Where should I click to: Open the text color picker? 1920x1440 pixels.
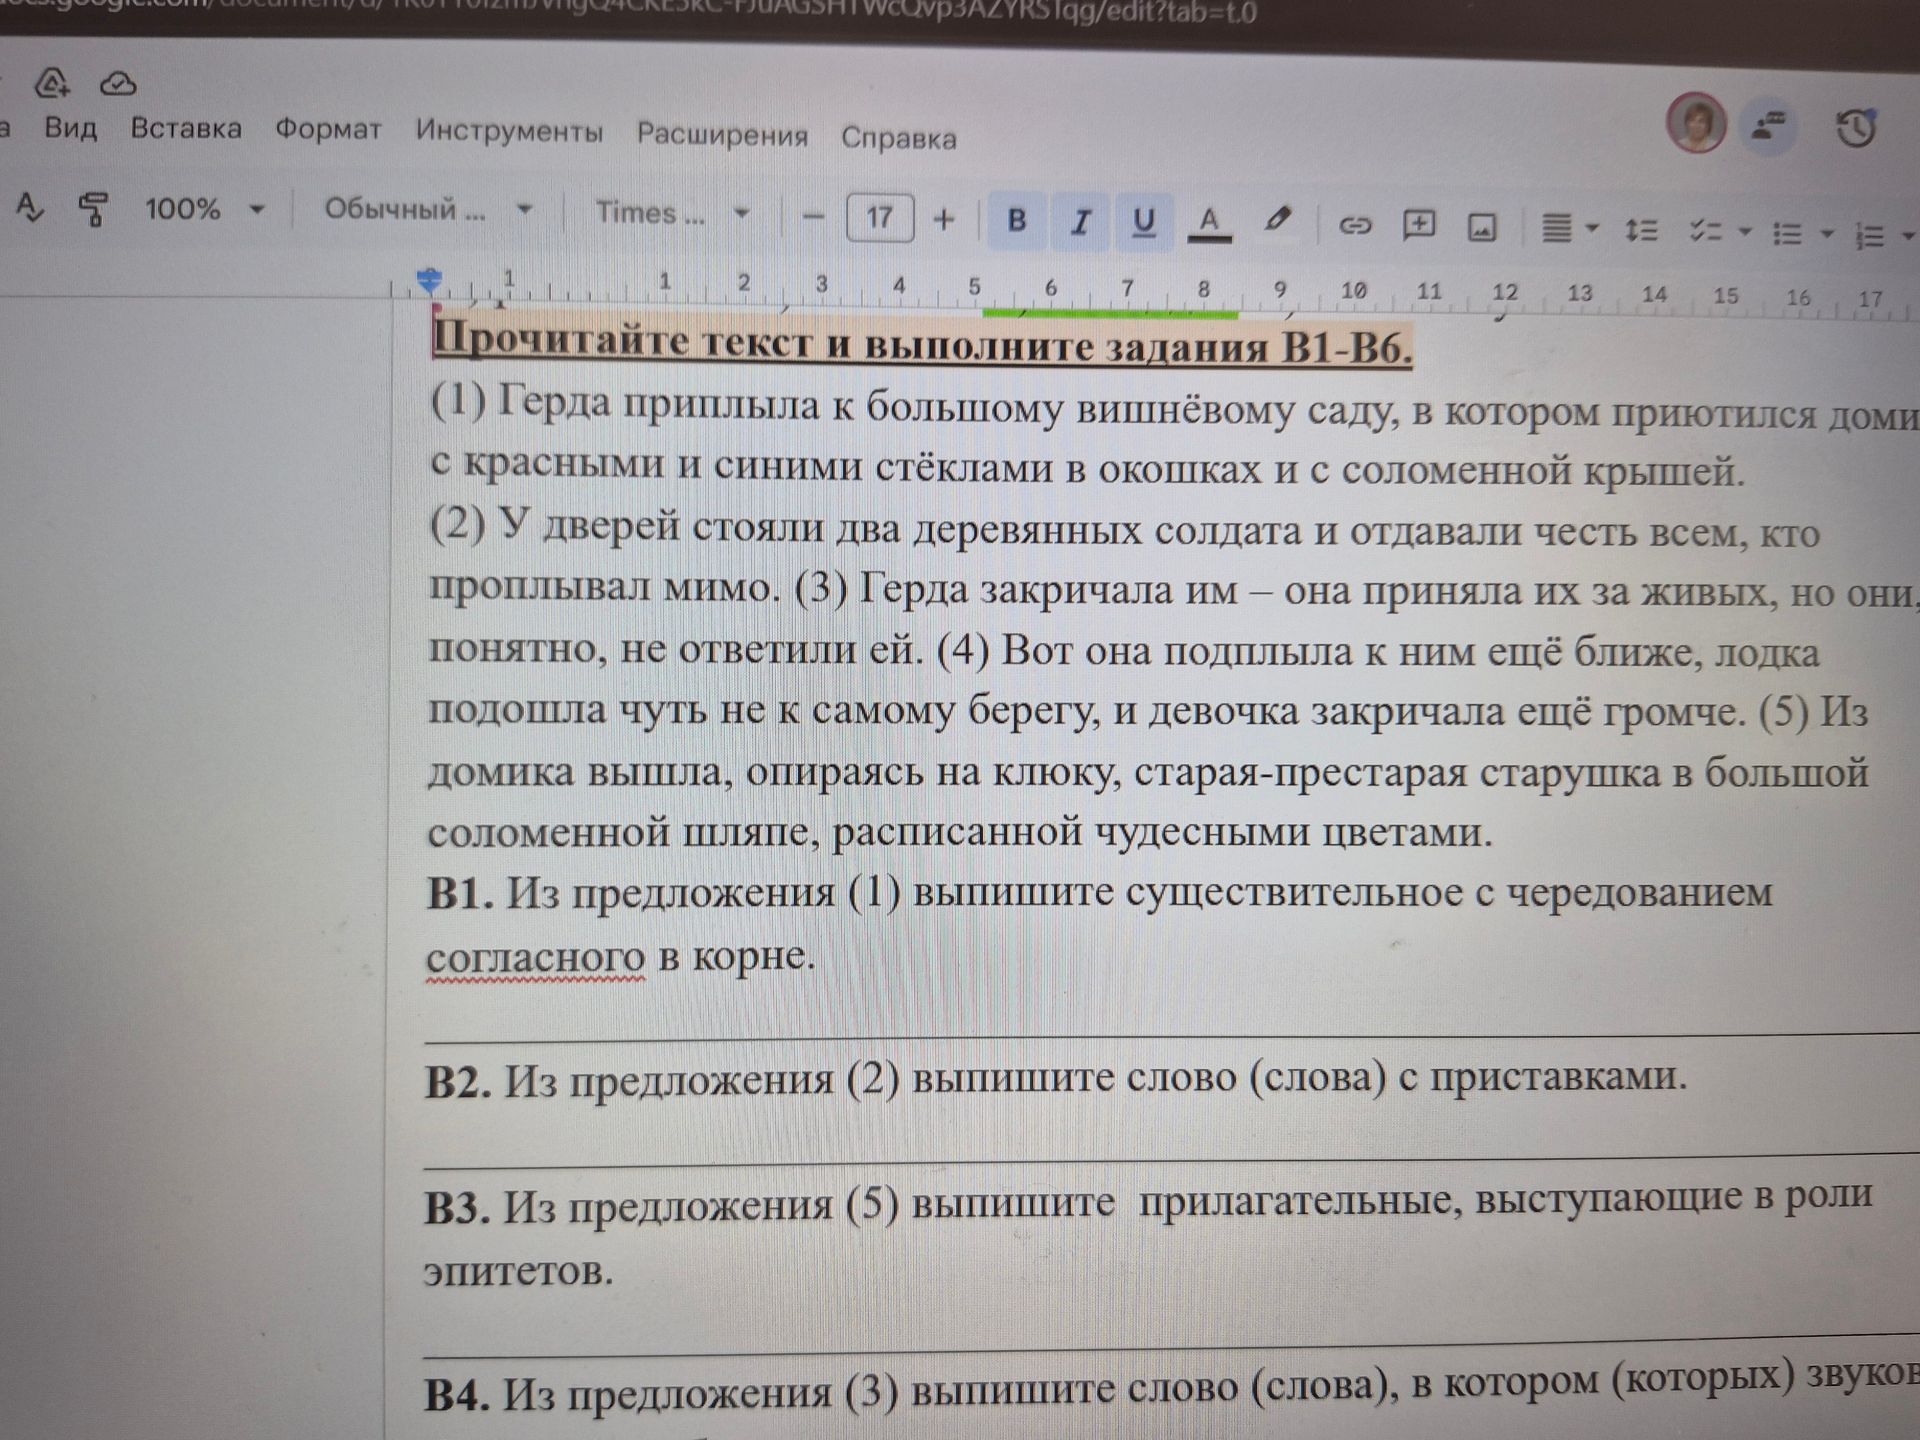(x=1209, y=223)
